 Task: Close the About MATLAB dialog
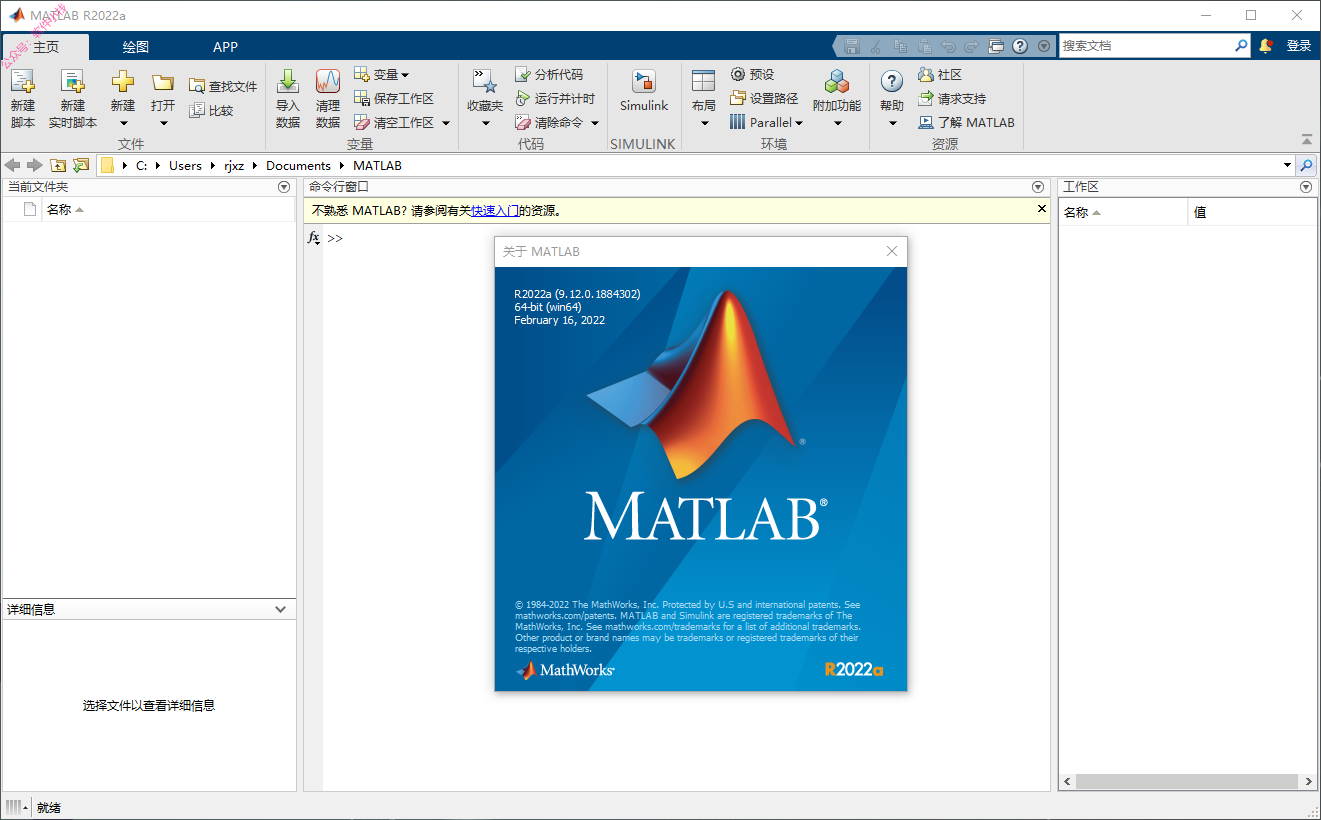(892, 251)
